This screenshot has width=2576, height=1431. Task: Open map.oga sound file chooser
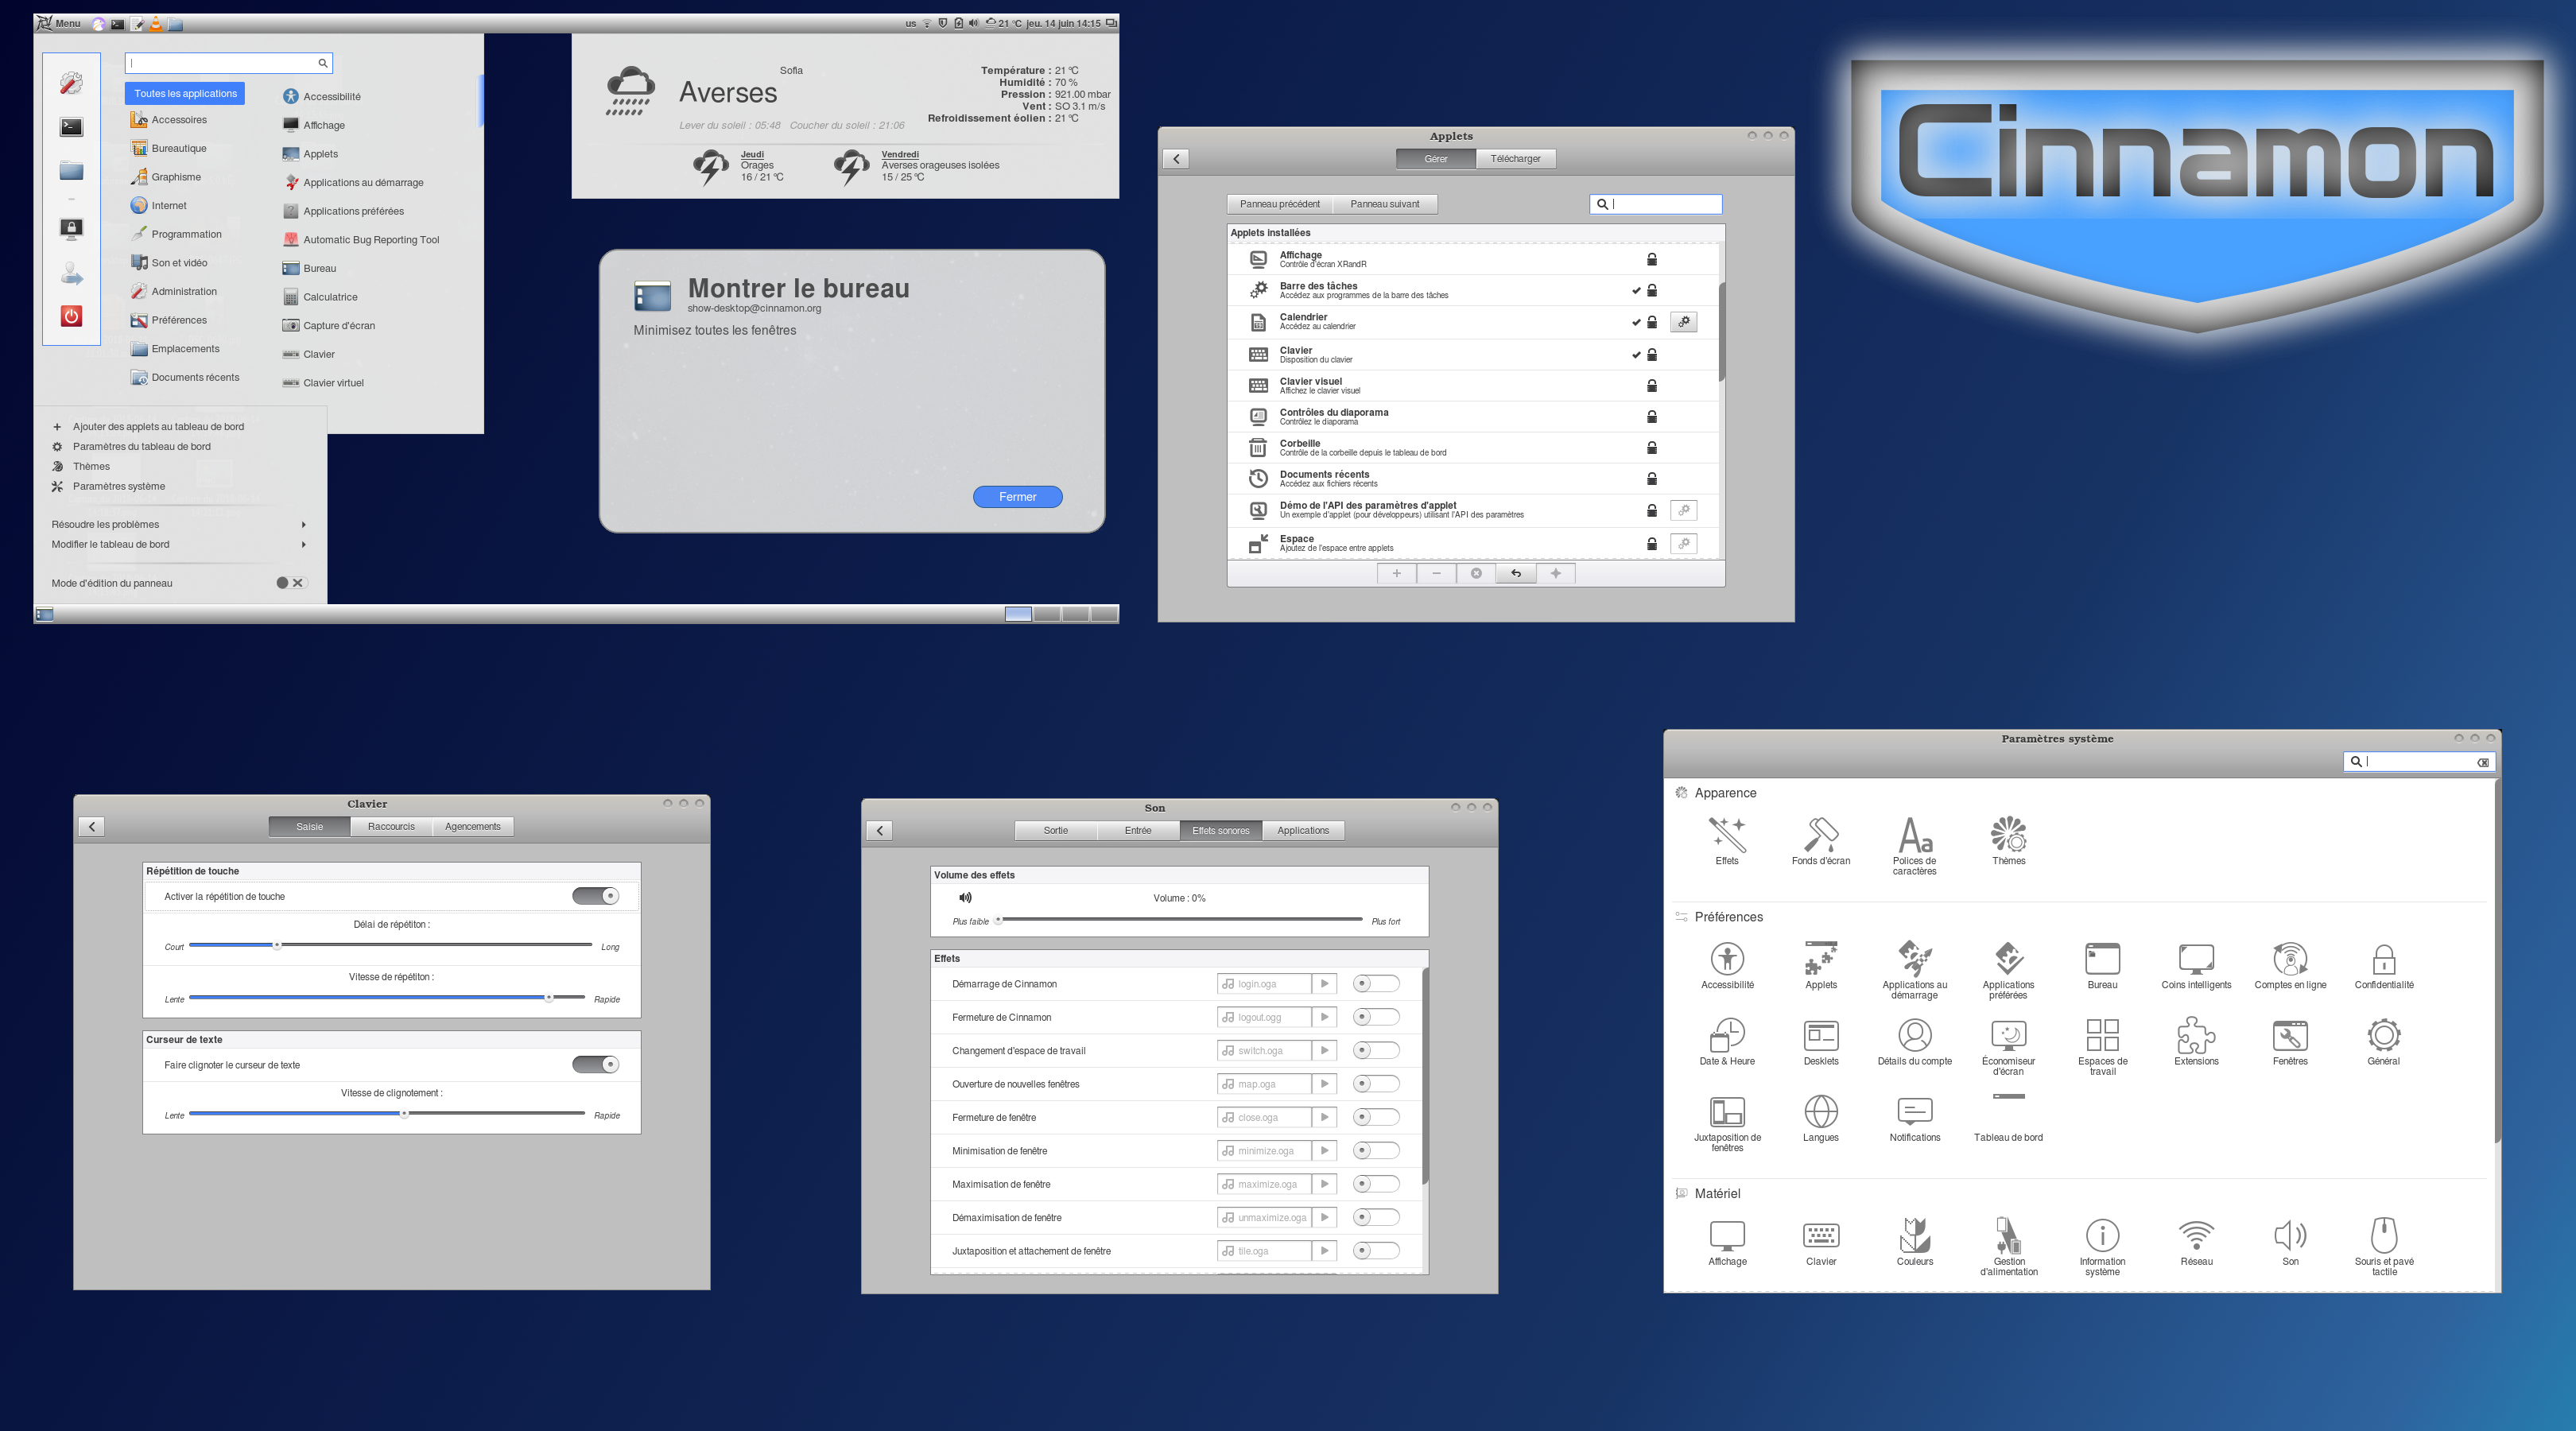pyautogui.click(x=1264, y=1084)
